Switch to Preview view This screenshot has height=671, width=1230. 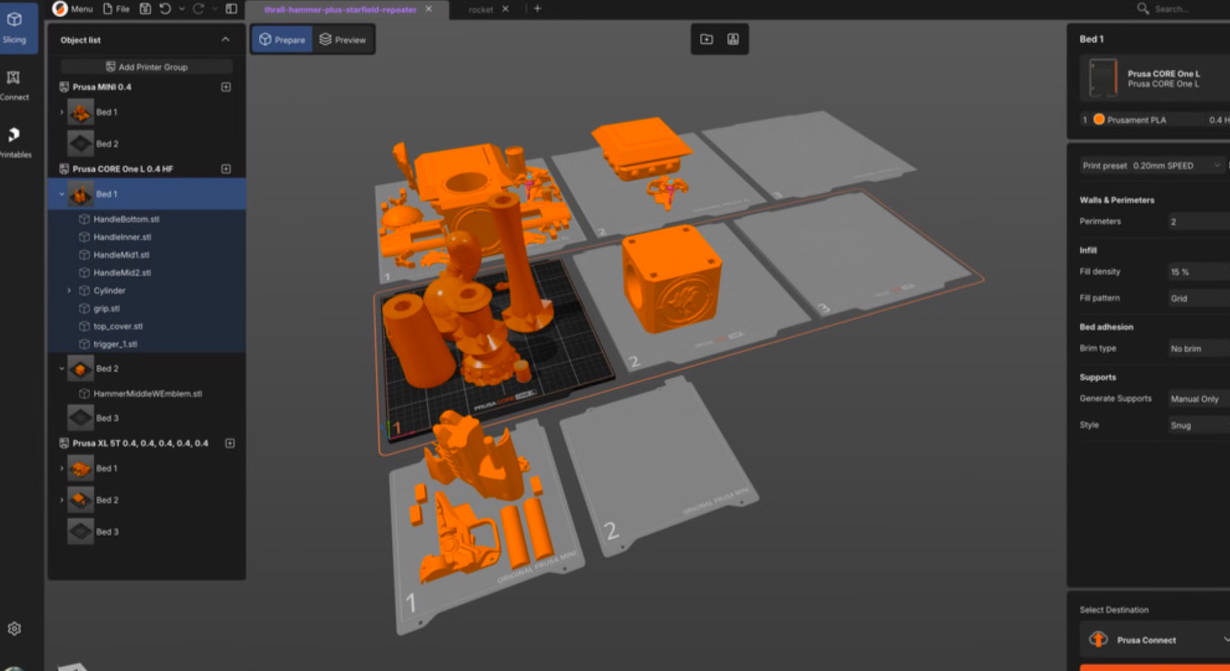(x=343, y=40)
